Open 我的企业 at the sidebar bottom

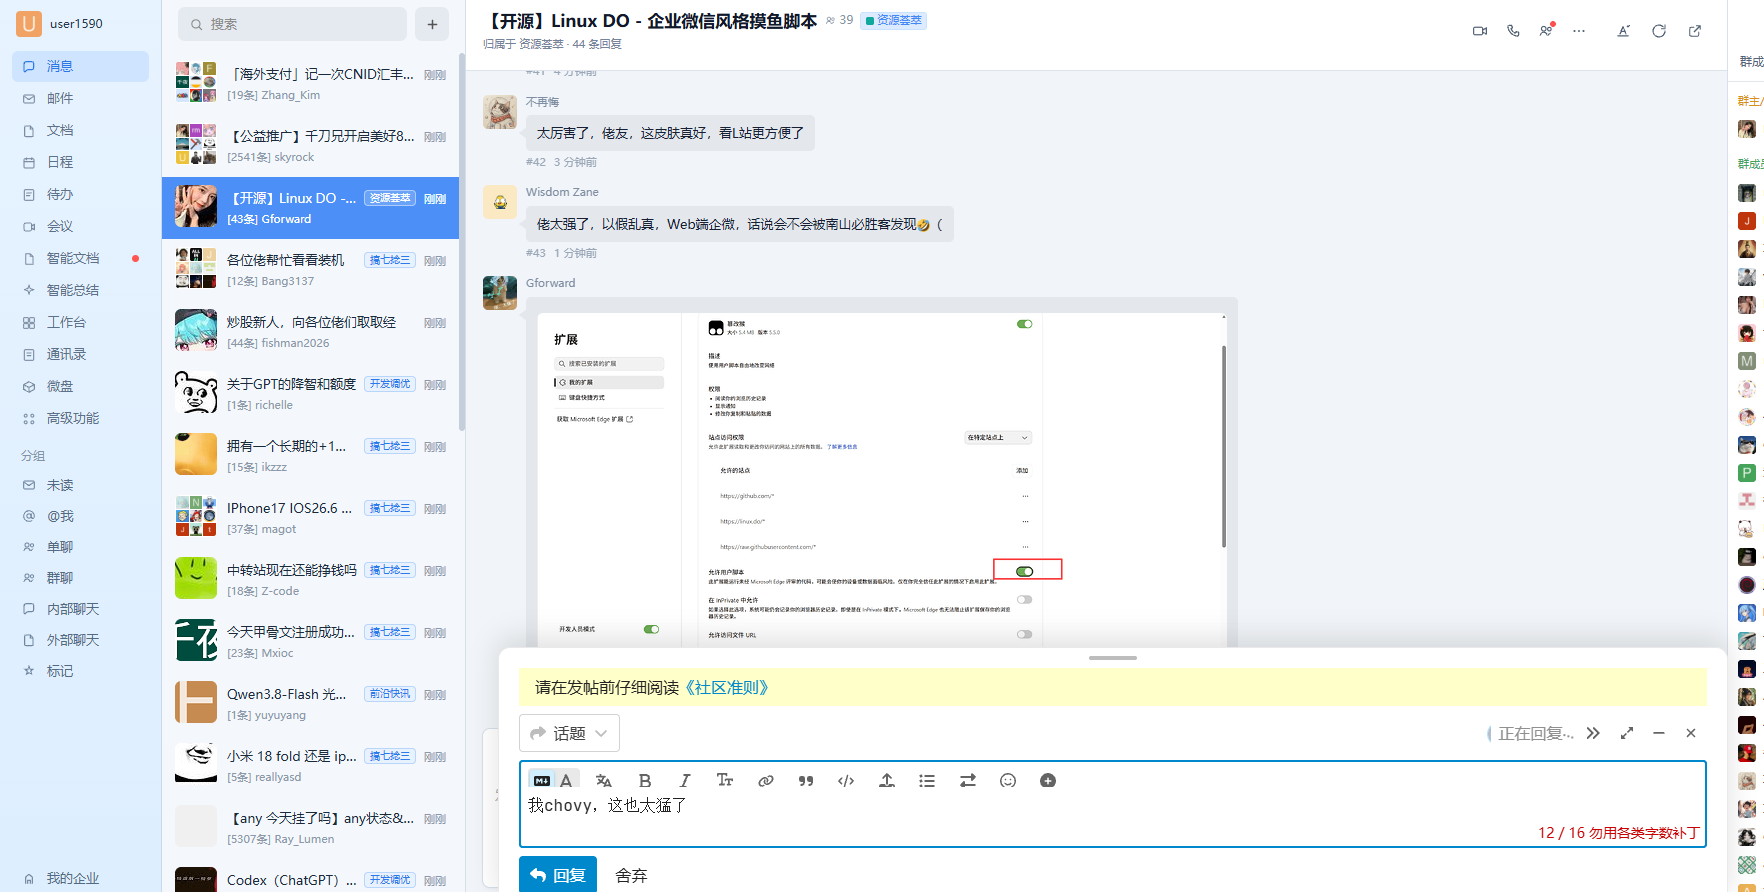[x=80, y=878]
